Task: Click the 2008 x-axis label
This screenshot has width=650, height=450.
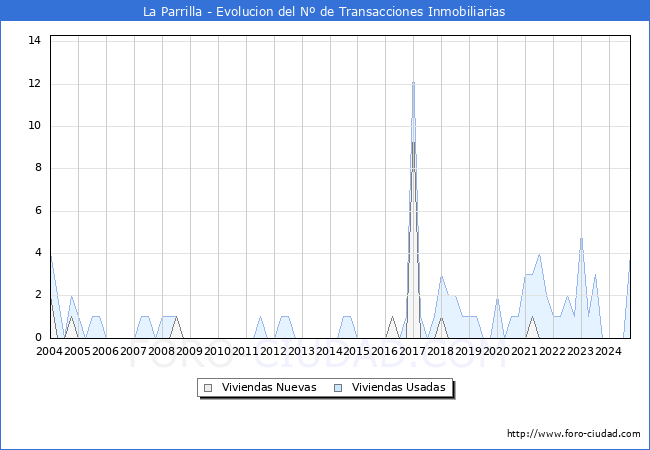Action: 161,351
